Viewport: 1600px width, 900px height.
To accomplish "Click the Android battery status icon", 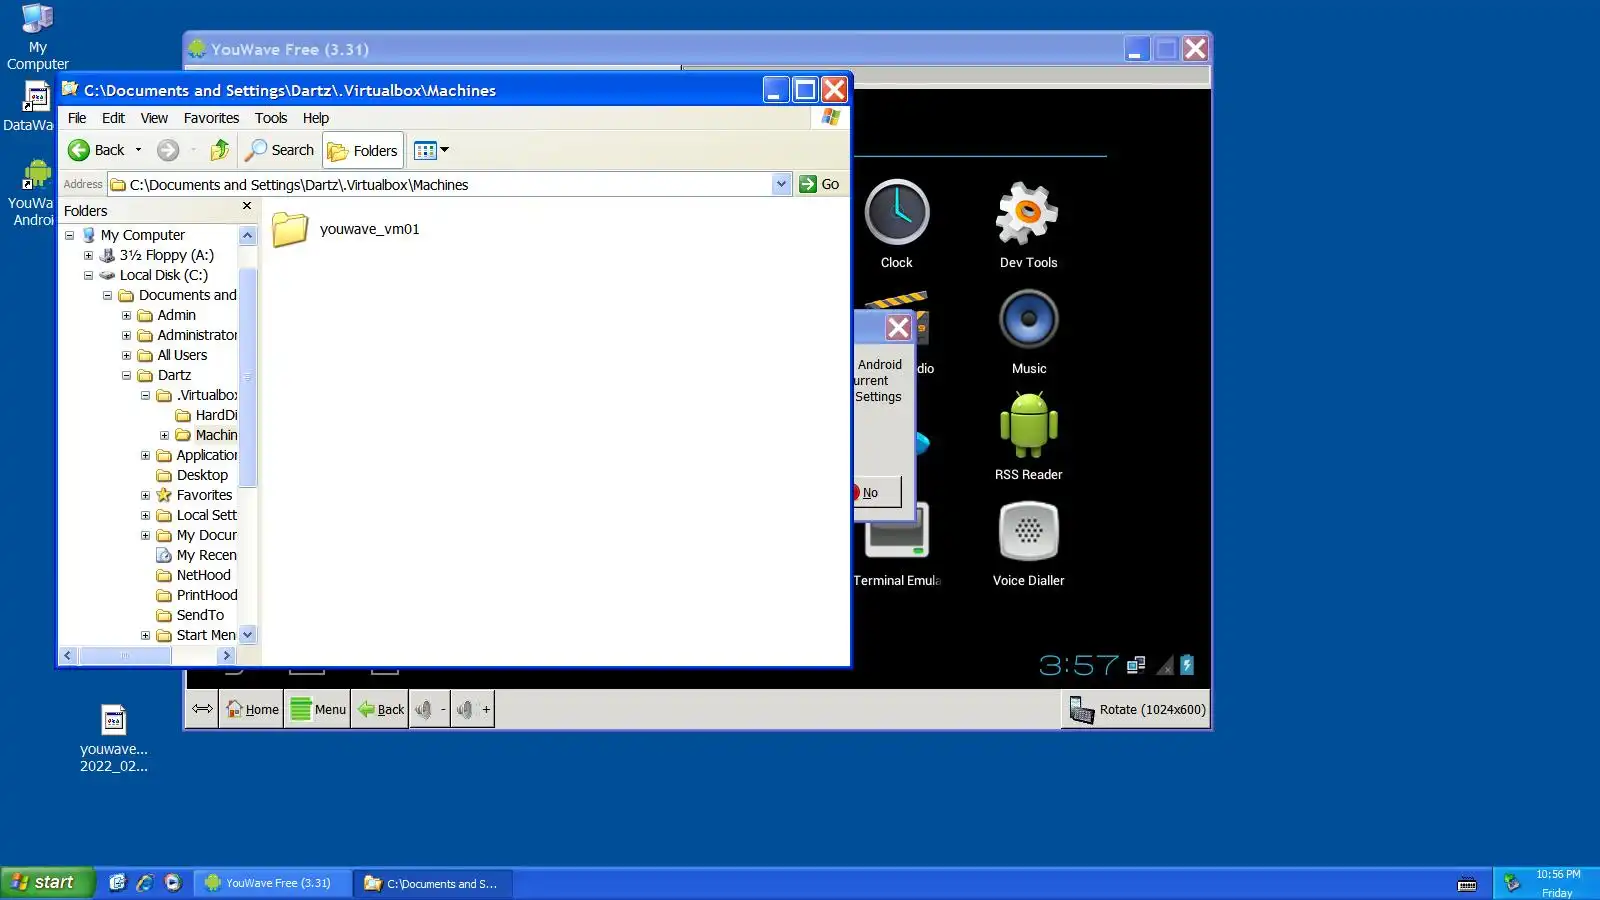I will click(1187, 665).
